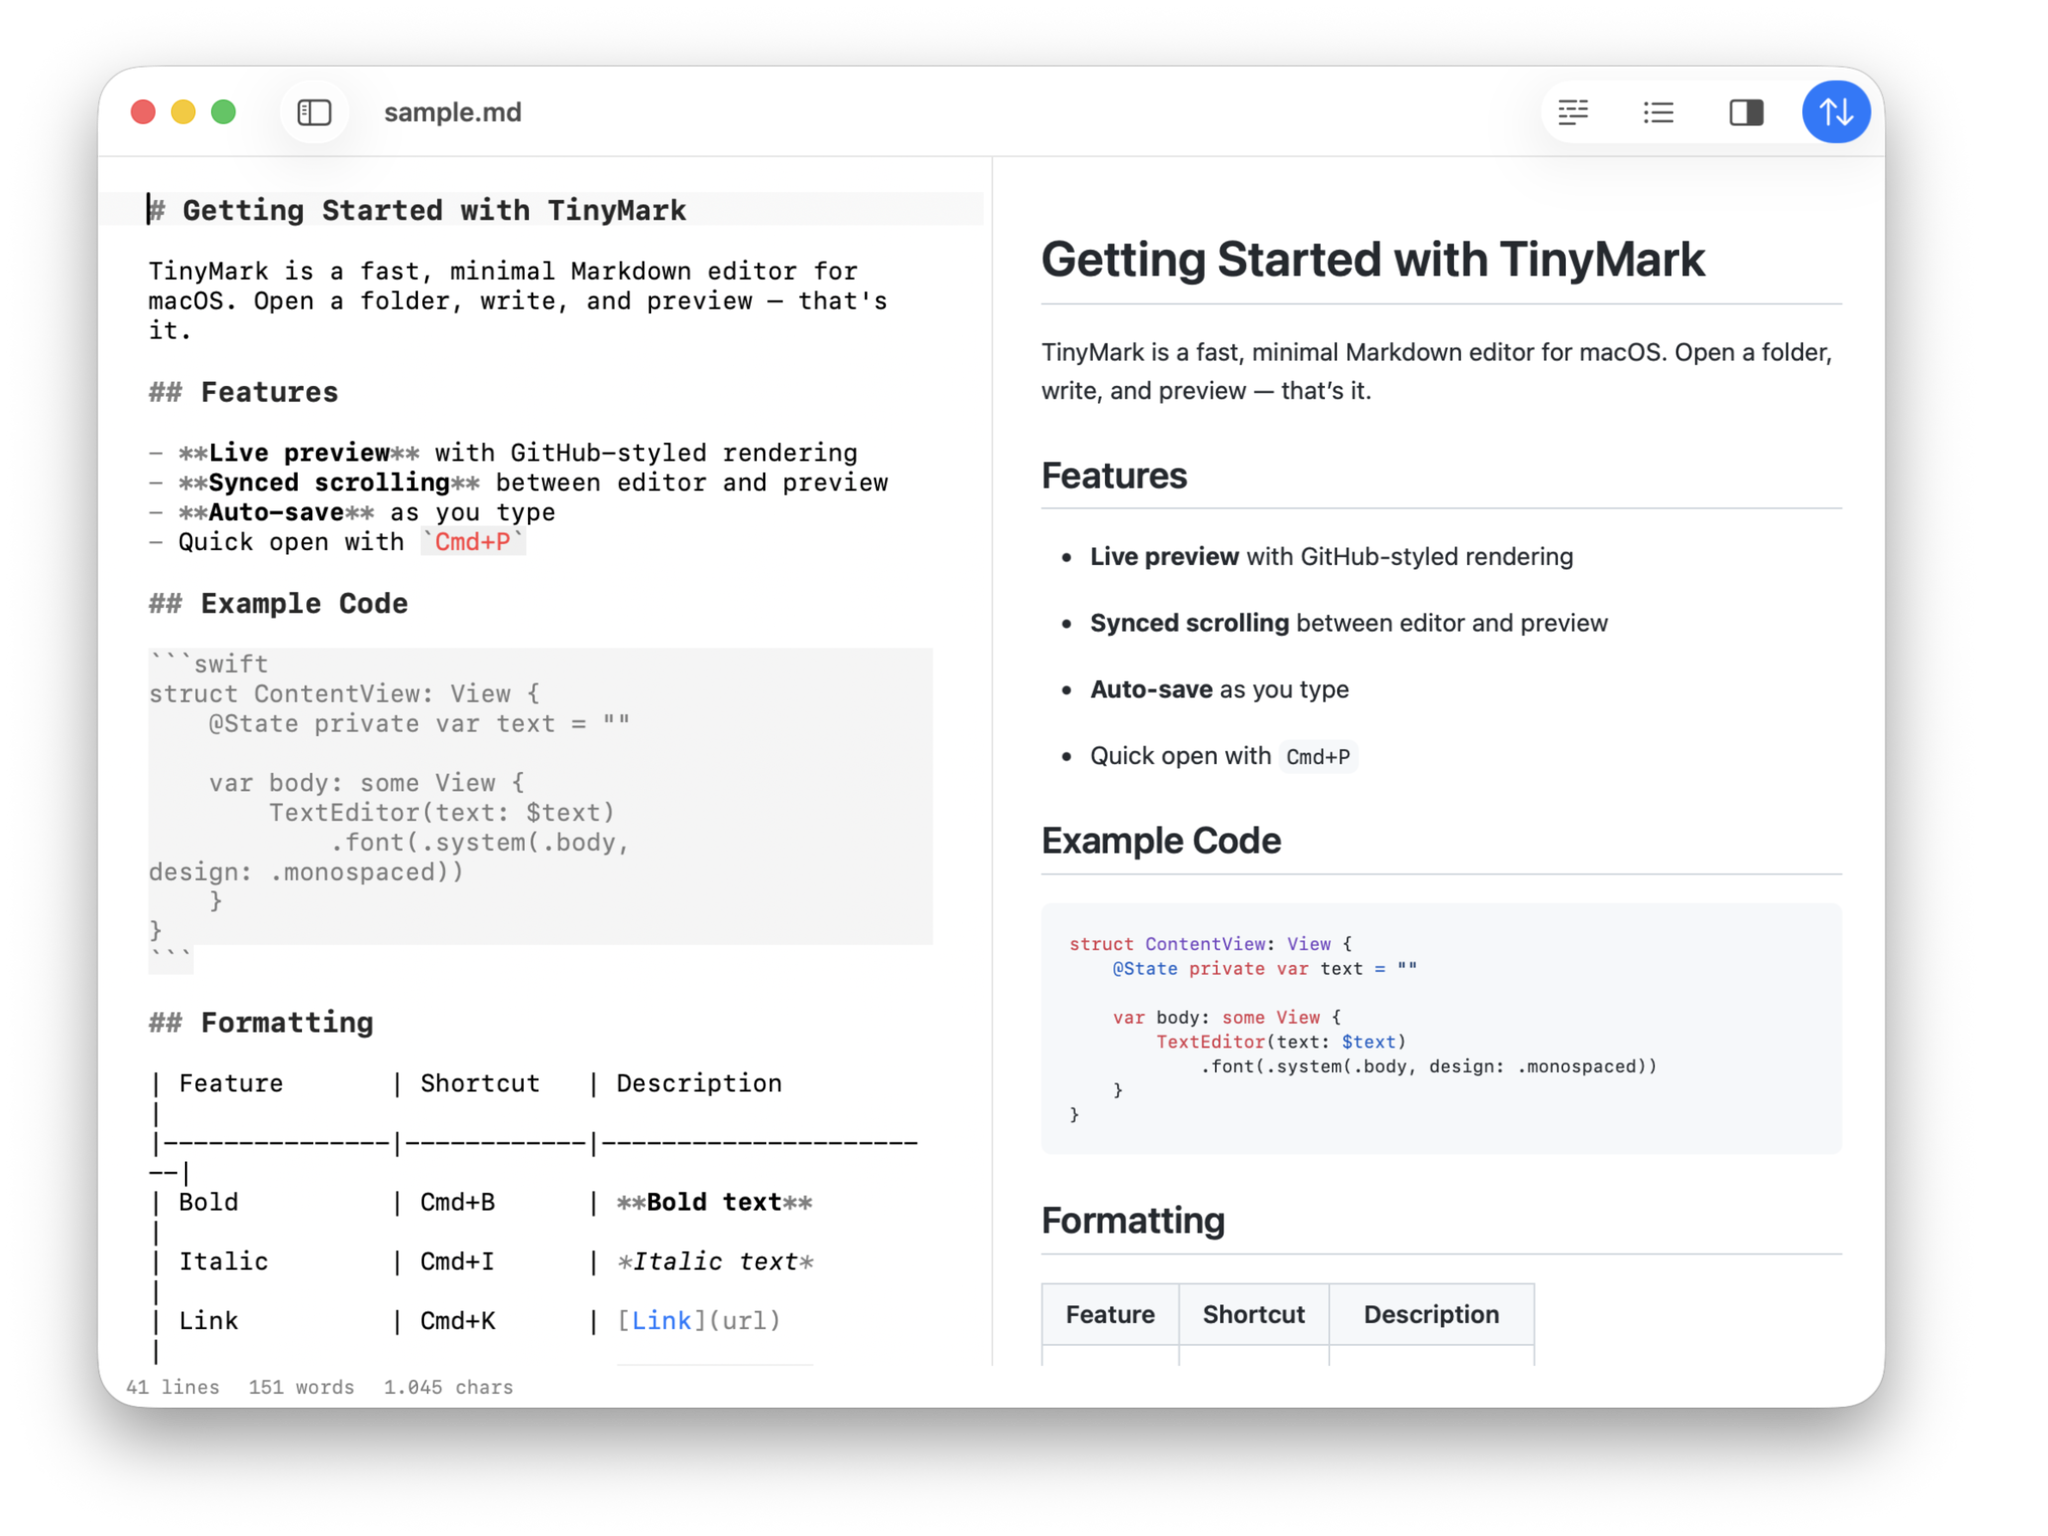Click the Shortcut column header in the preview table
Viewport: 2048px width, 1536px height.
(x=1253, y=1314)
